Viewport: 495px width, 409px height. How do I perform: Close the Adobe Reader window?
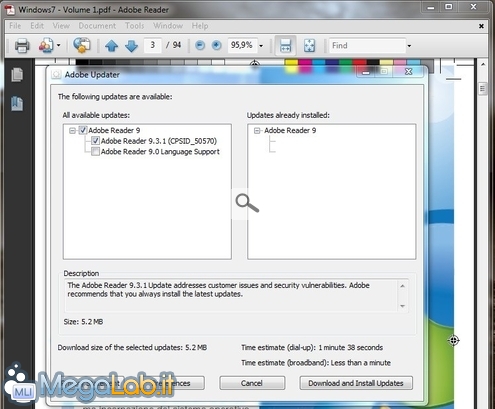(x=473, y=7)
